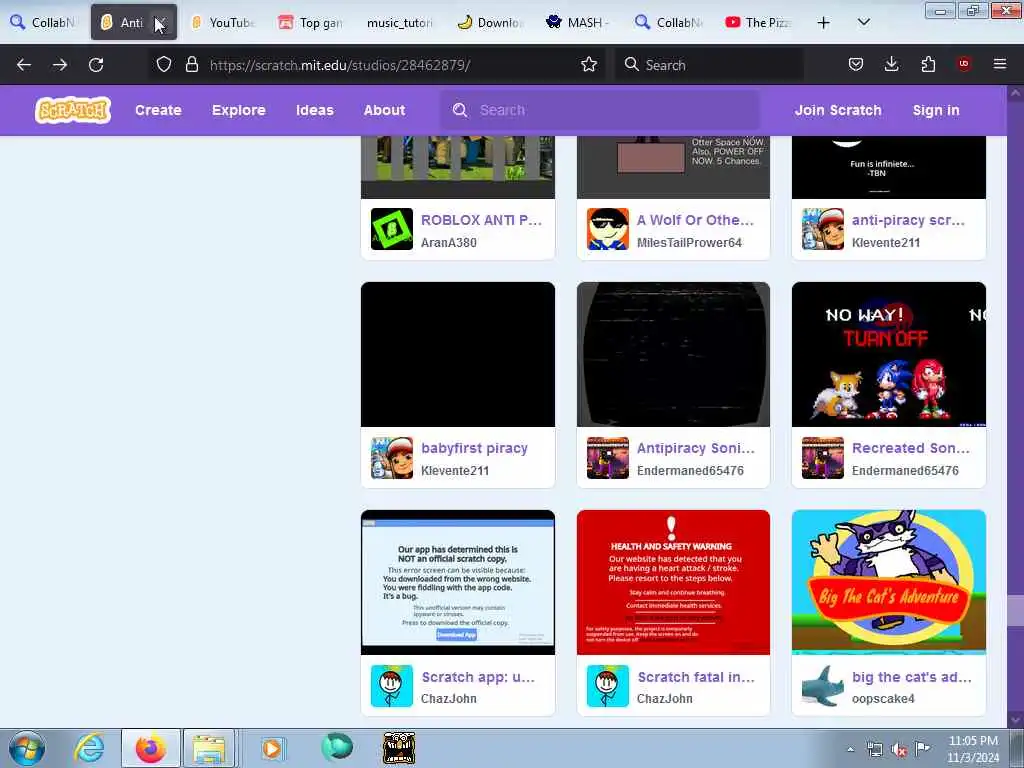
Task: Open the Antipiracy Soni... project link
Action: tap(696, 448)
